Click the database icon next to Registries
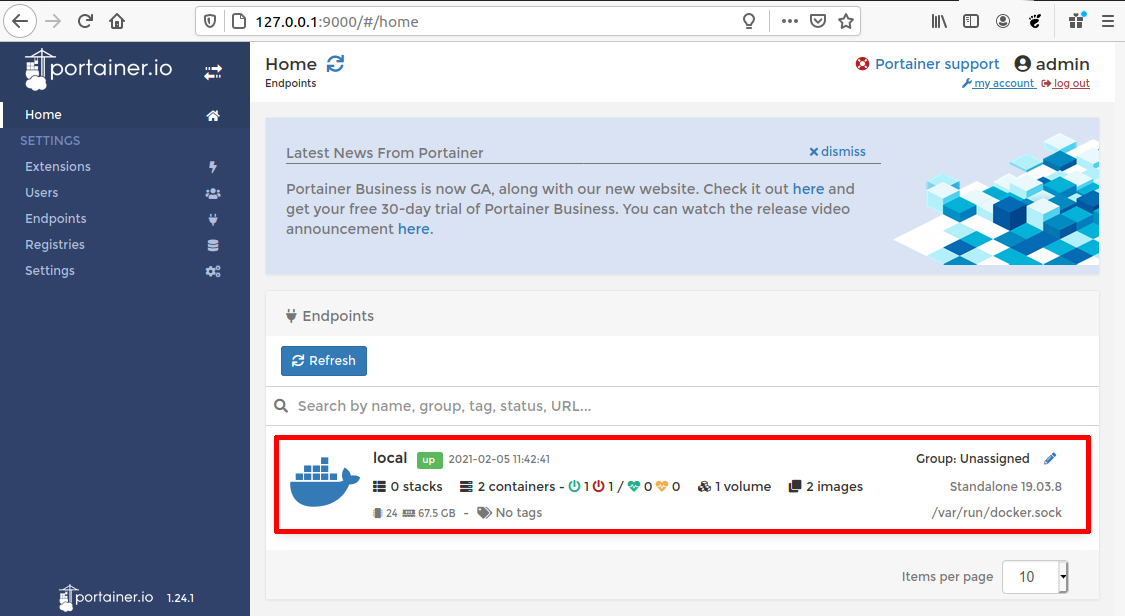 [x=213, y=245]
